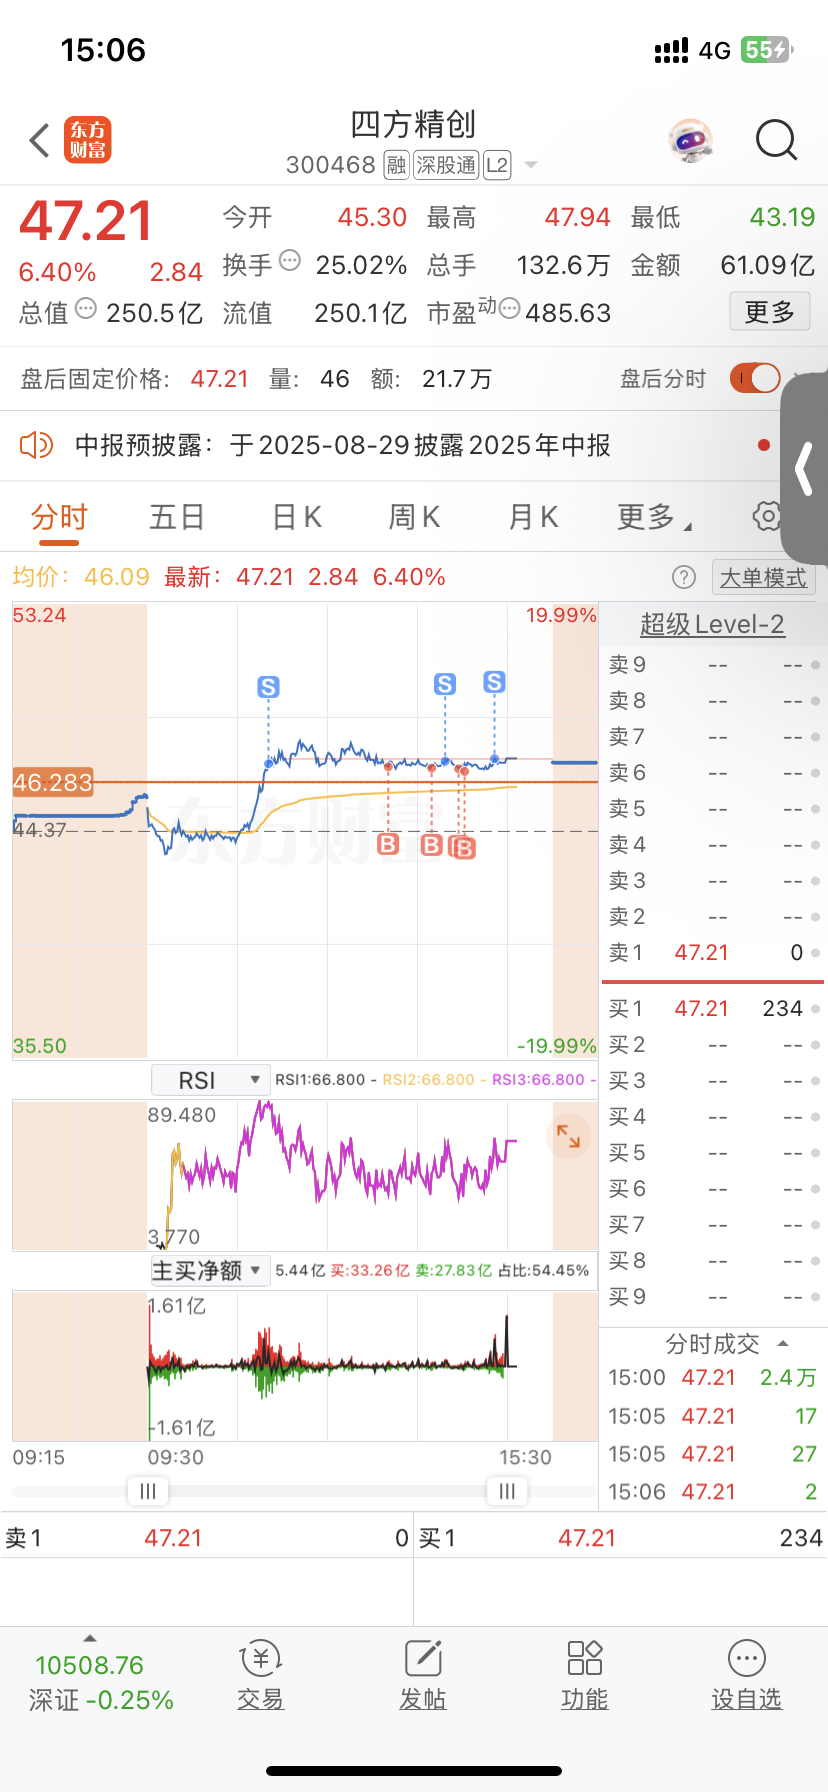Switch to 周K chart tab
The height and width of the screenshot is (1792, 828).
(414, 517)
